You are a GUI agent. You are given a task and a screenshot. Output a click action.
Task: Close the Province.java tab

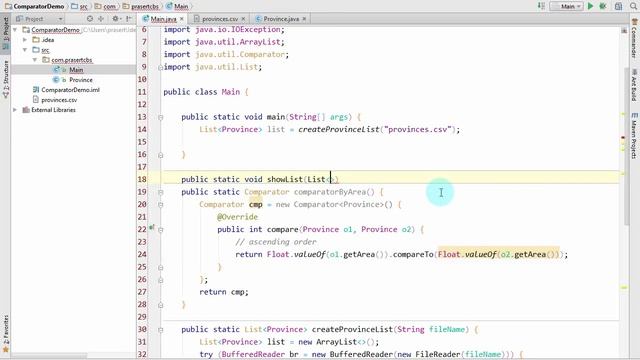point(304,19)
